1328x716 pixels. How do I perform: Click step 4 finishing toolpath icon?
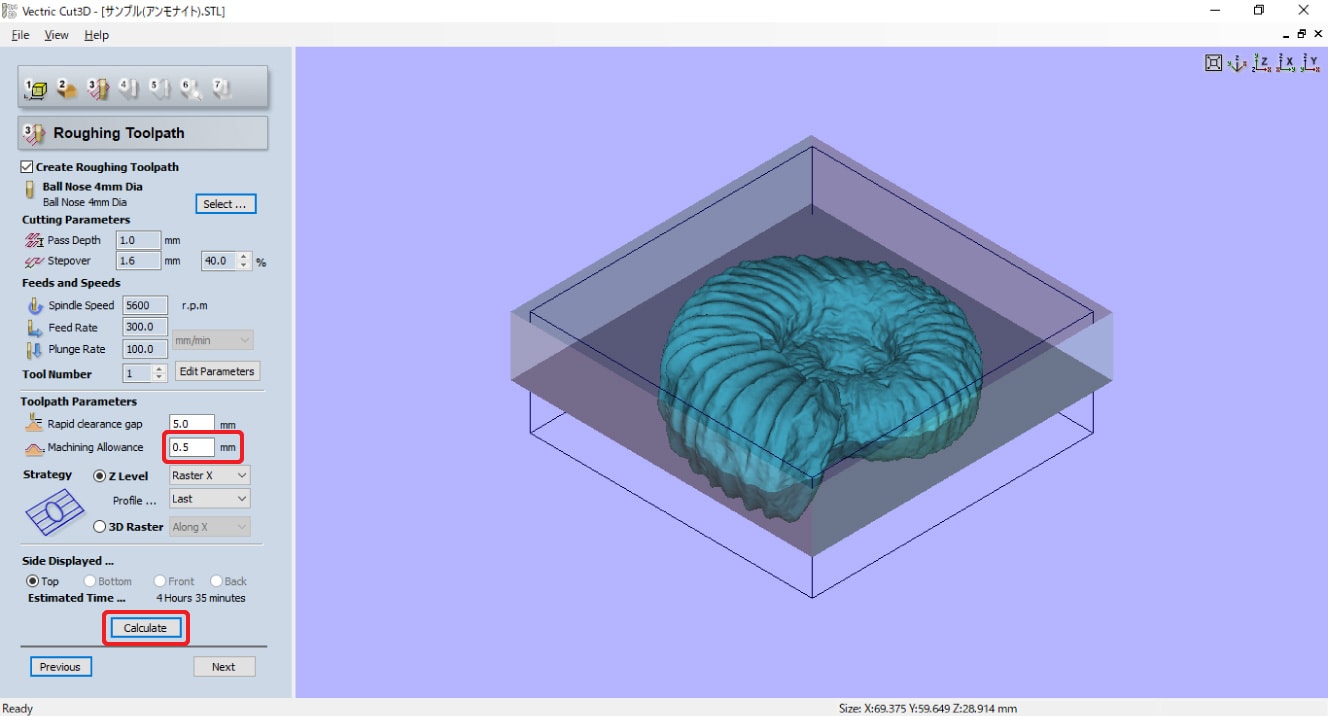[128, 89]
